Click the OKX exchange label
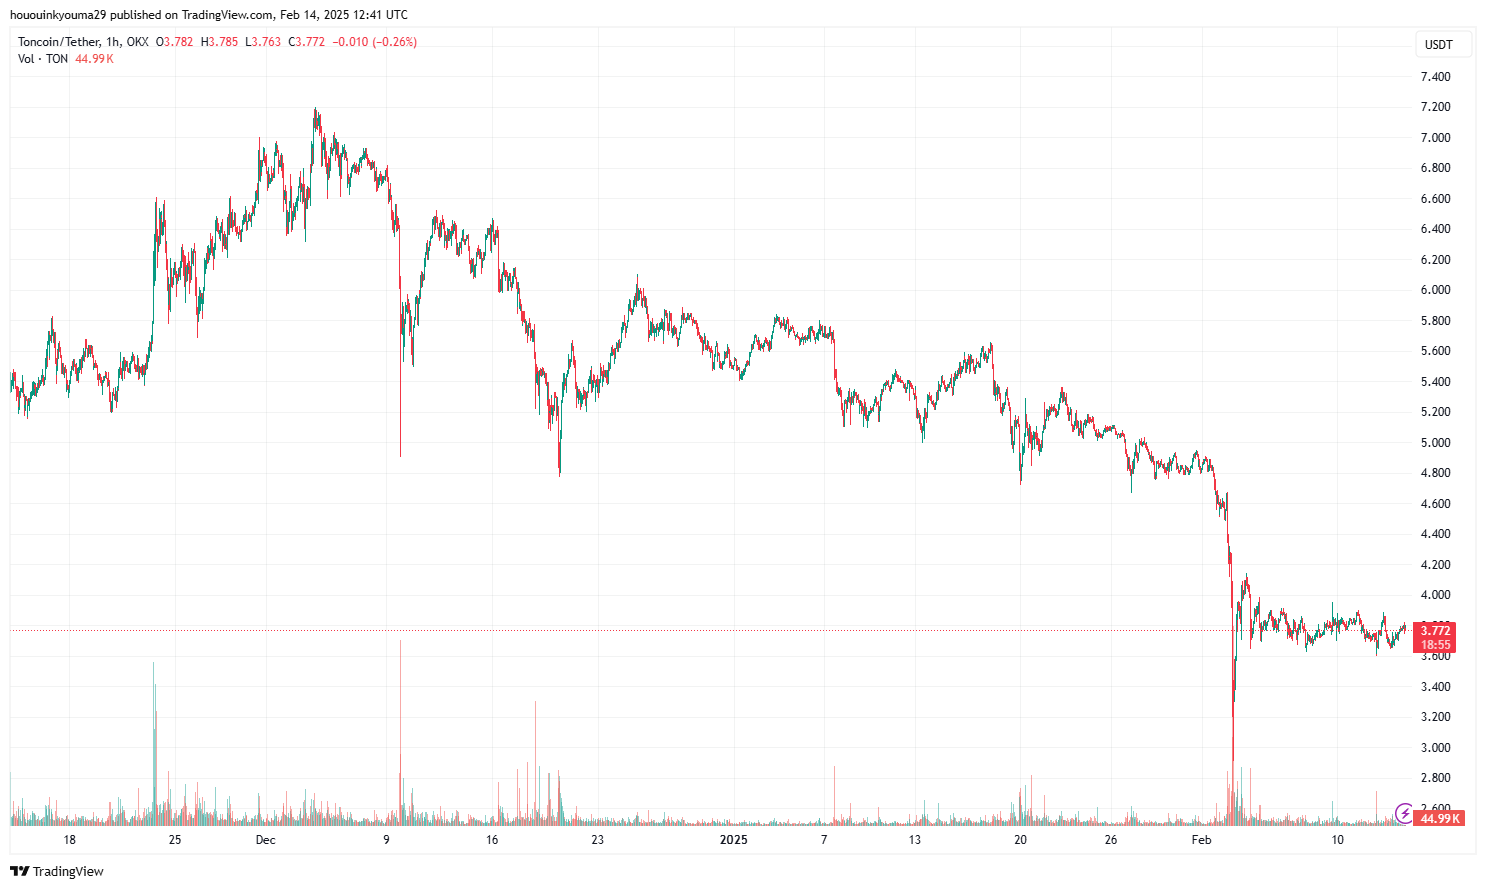 pos(138,42)
